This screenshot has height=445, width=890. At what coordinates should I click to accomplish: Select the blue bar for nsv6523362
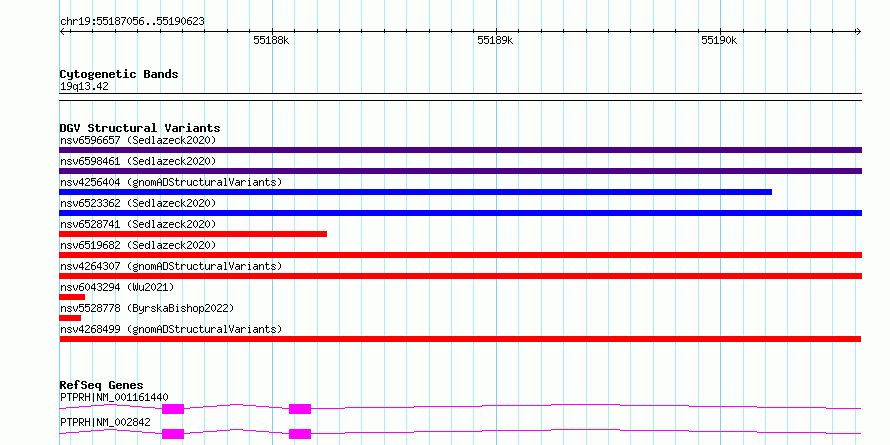[x=460, y=213]
